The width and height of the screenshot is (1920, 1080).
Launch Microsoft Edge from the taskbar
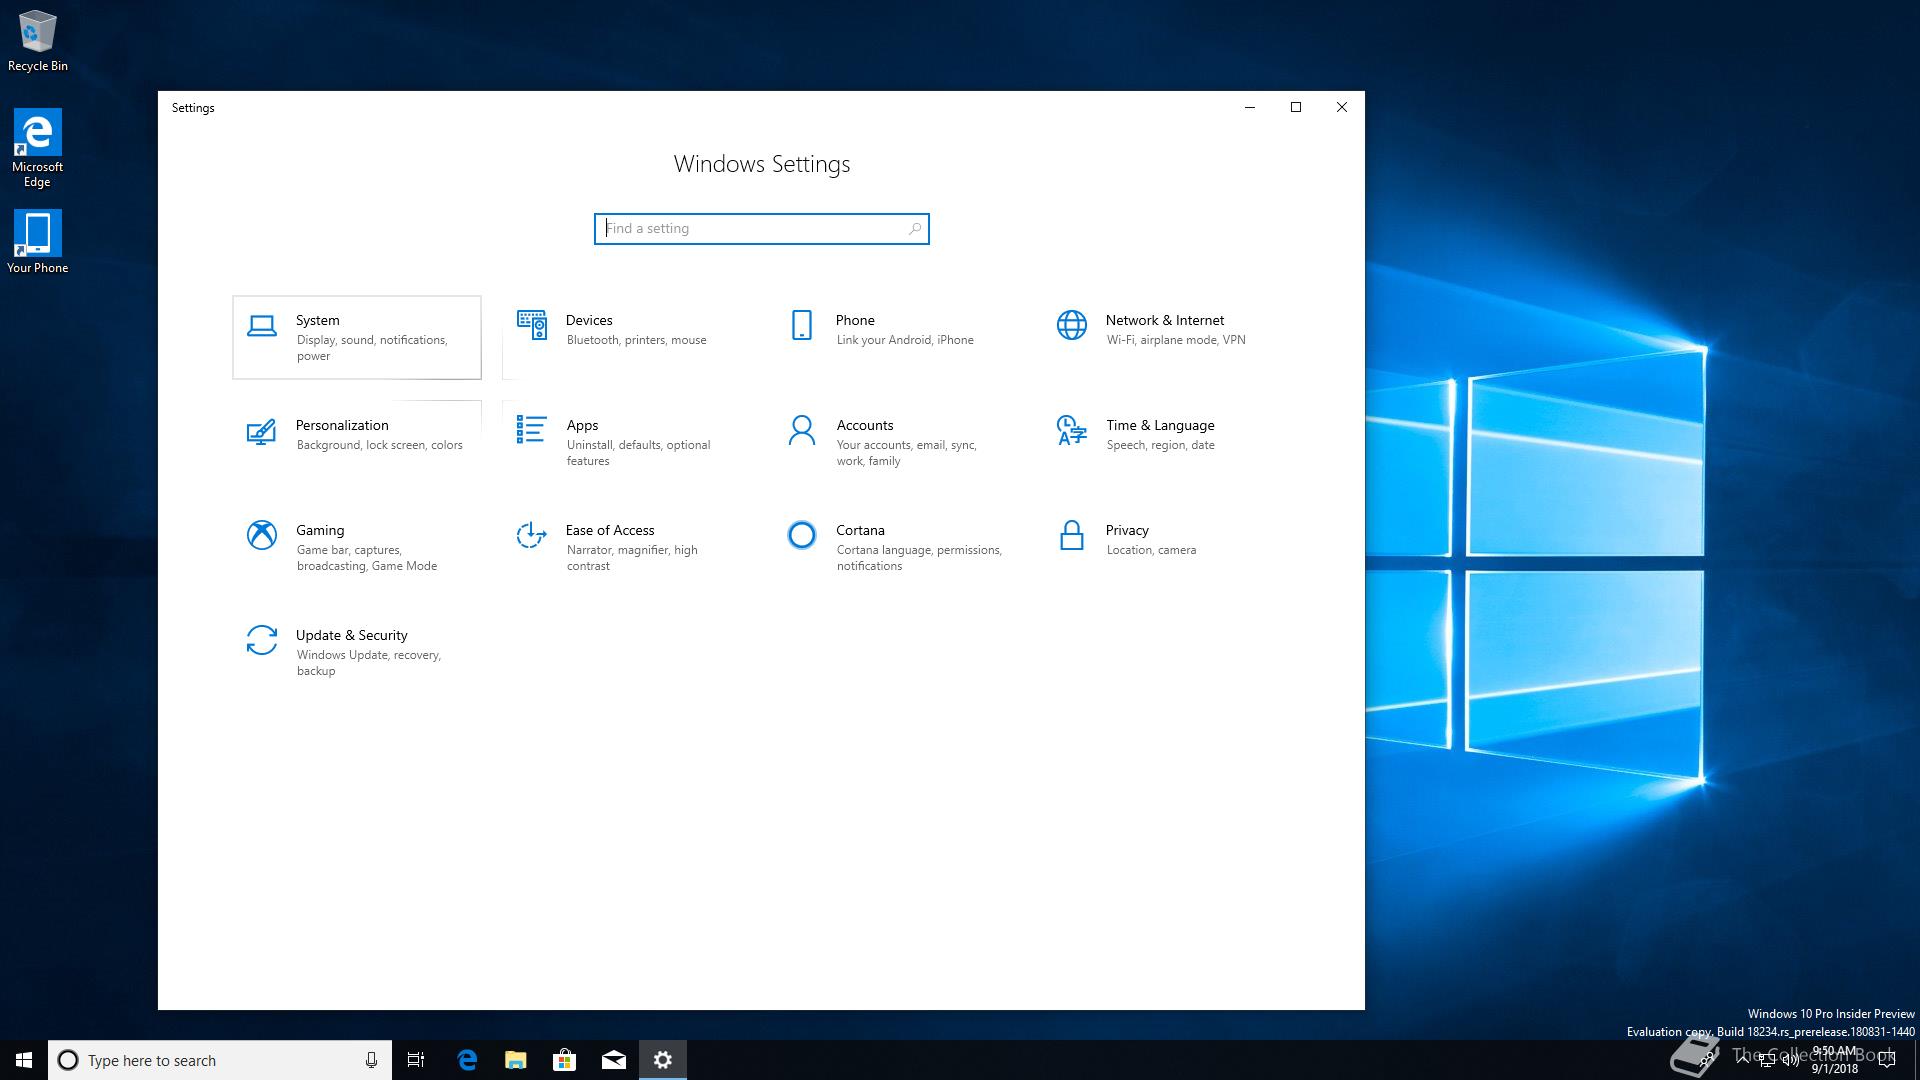467,1060
